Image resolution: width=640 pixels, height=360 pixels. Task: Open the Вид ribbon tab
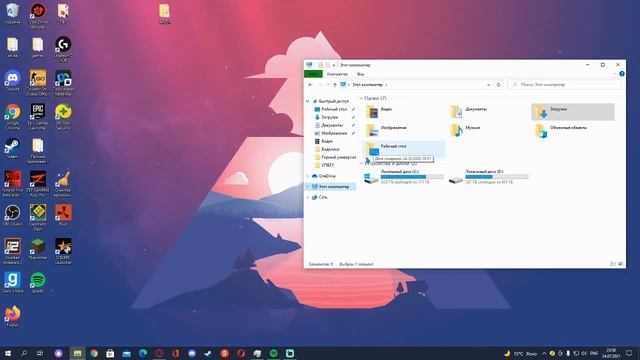(360, 74)
